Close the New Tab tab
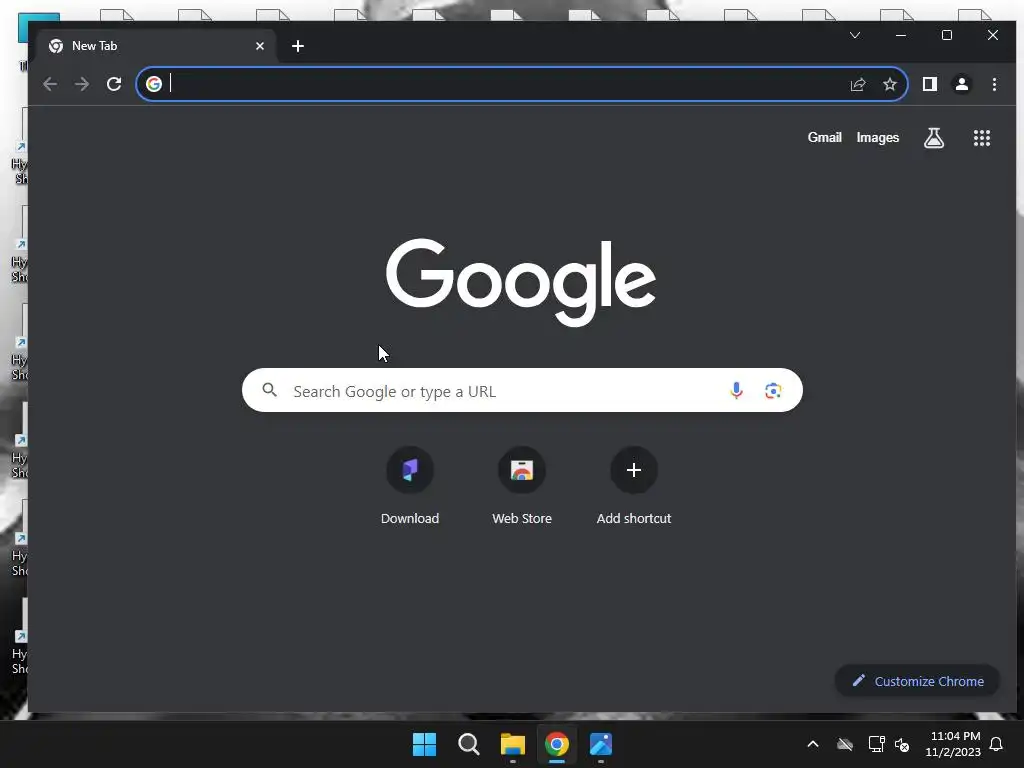The image size is (1024, 768). 260,46
